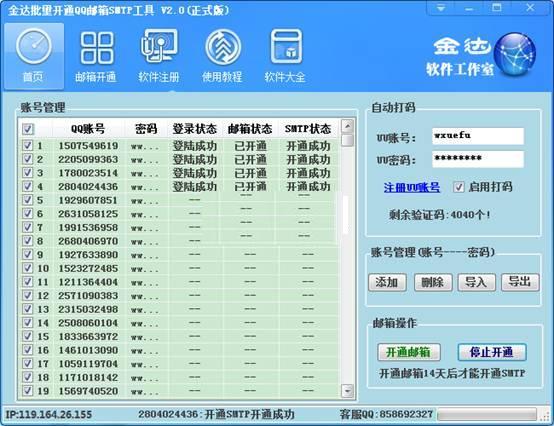This screenshot has width=554, height=426.
Task: Uncheck row 3 account 1780023514
Action: [x=28, y=173]
